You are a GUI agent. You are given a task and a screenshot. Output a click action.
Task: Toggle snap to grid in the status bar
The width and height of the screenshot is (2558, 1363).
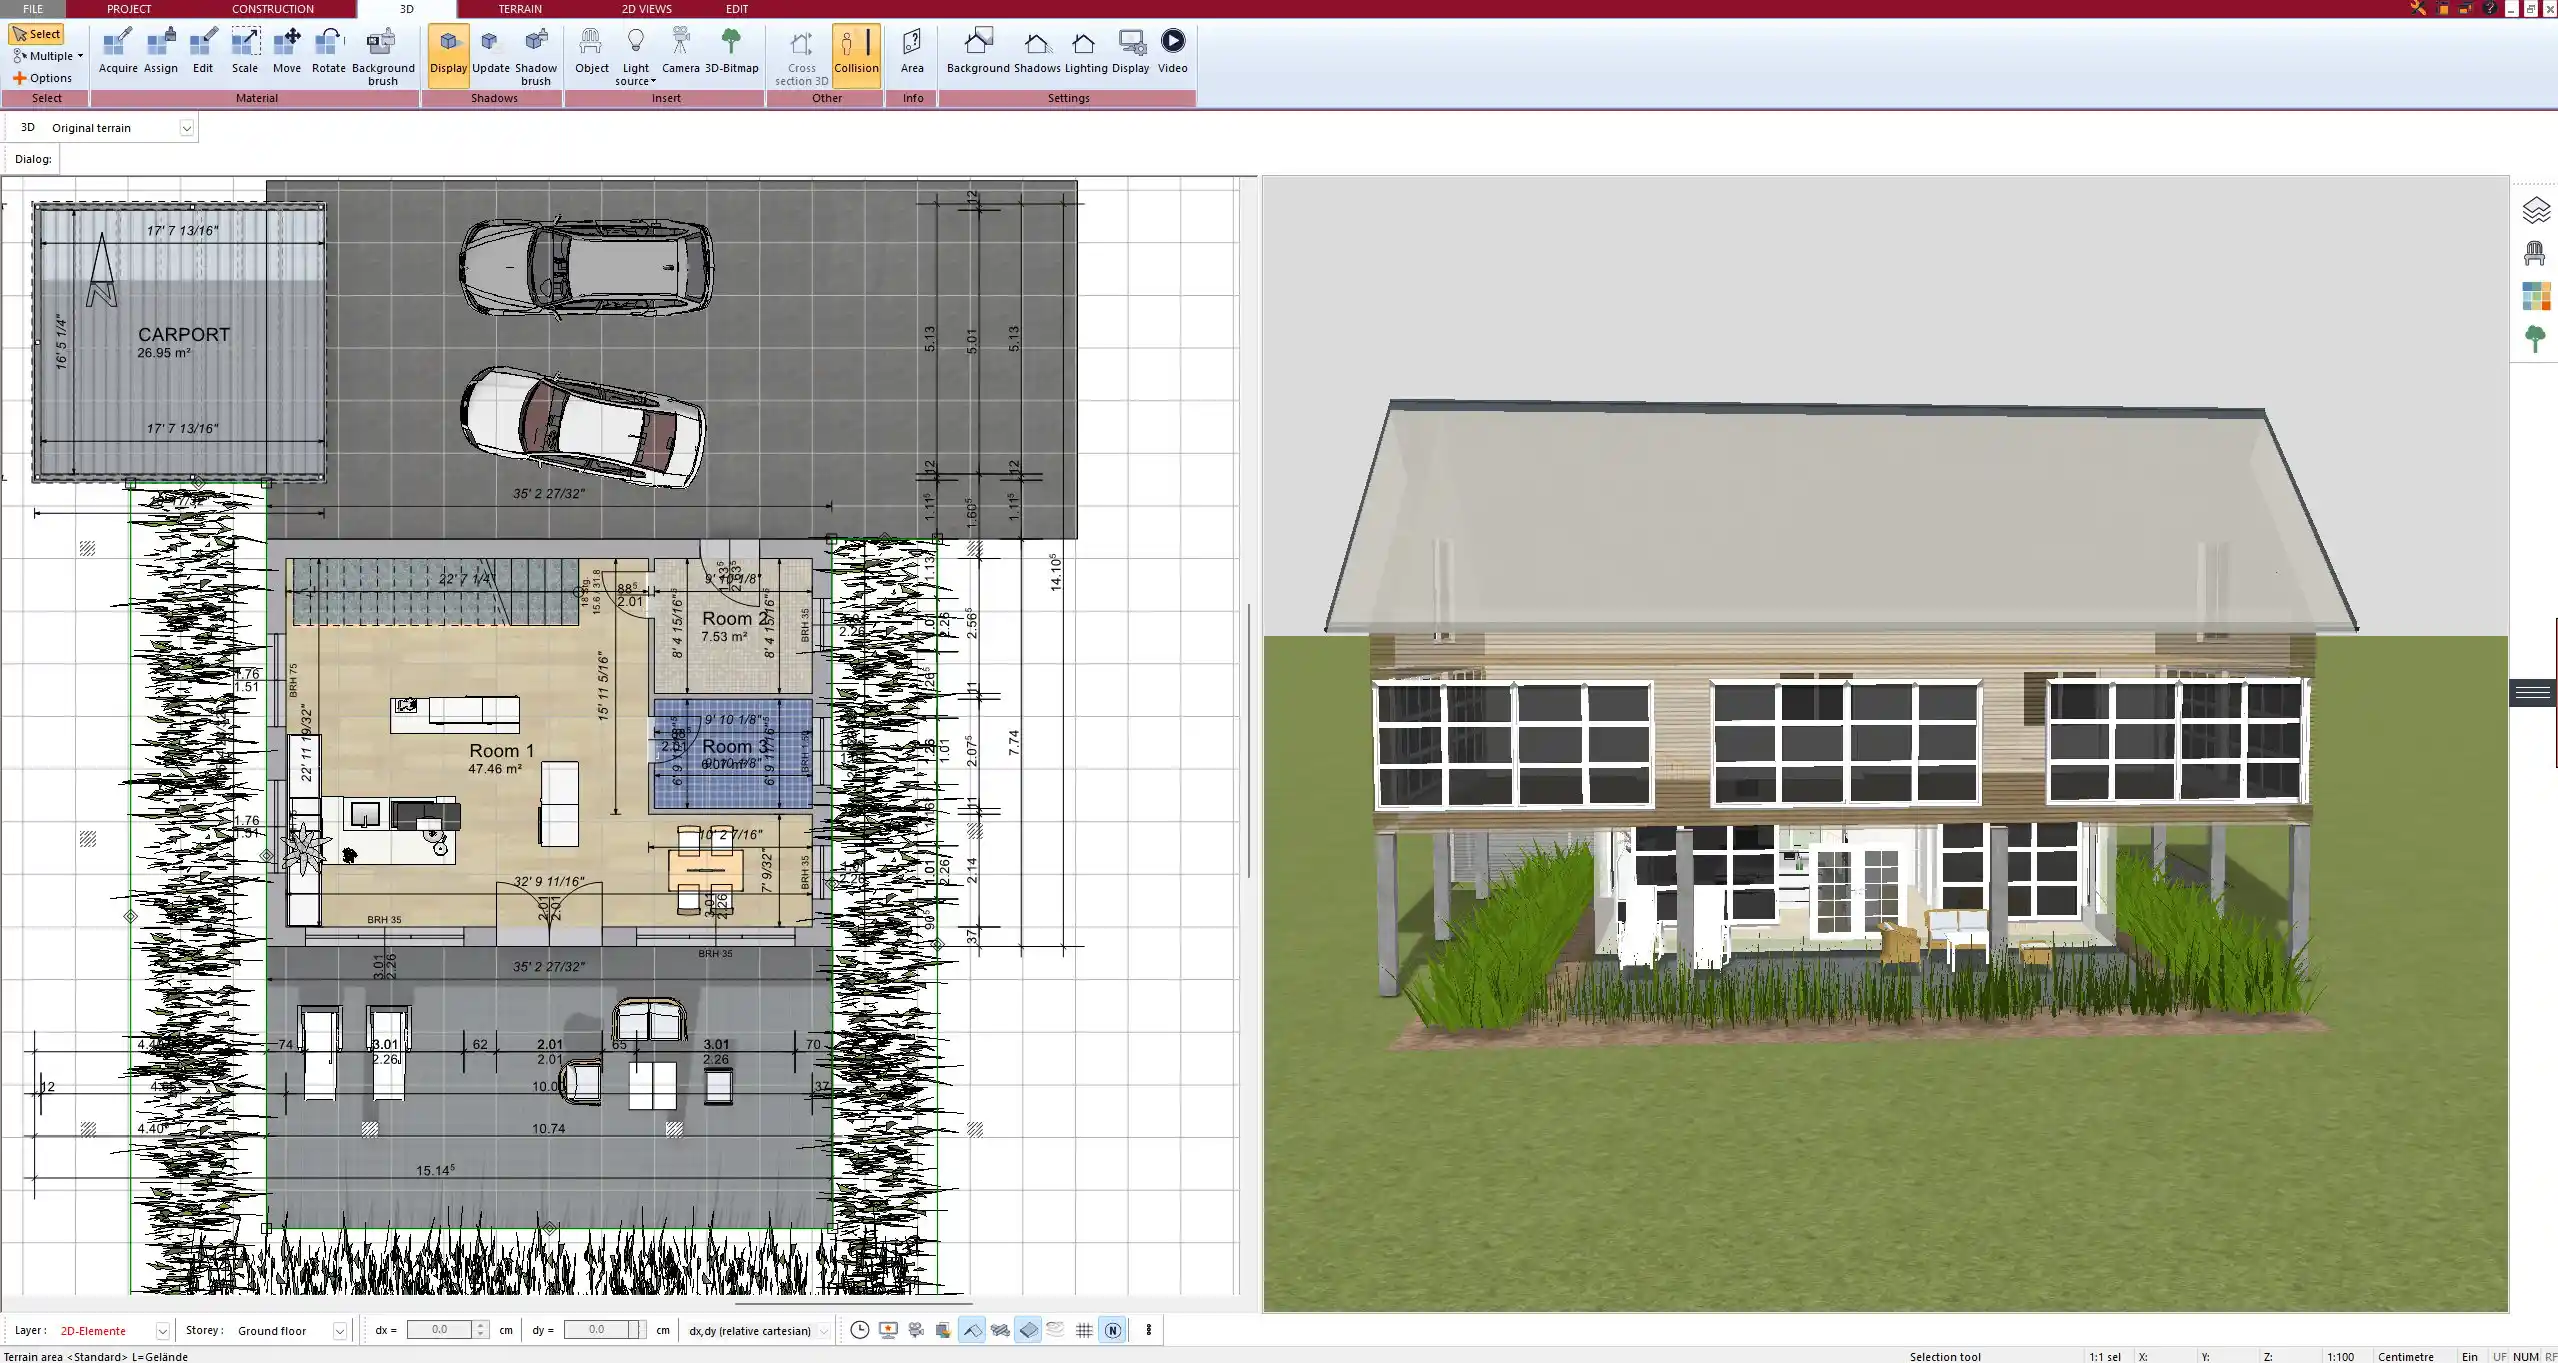pos(1085,1330)
